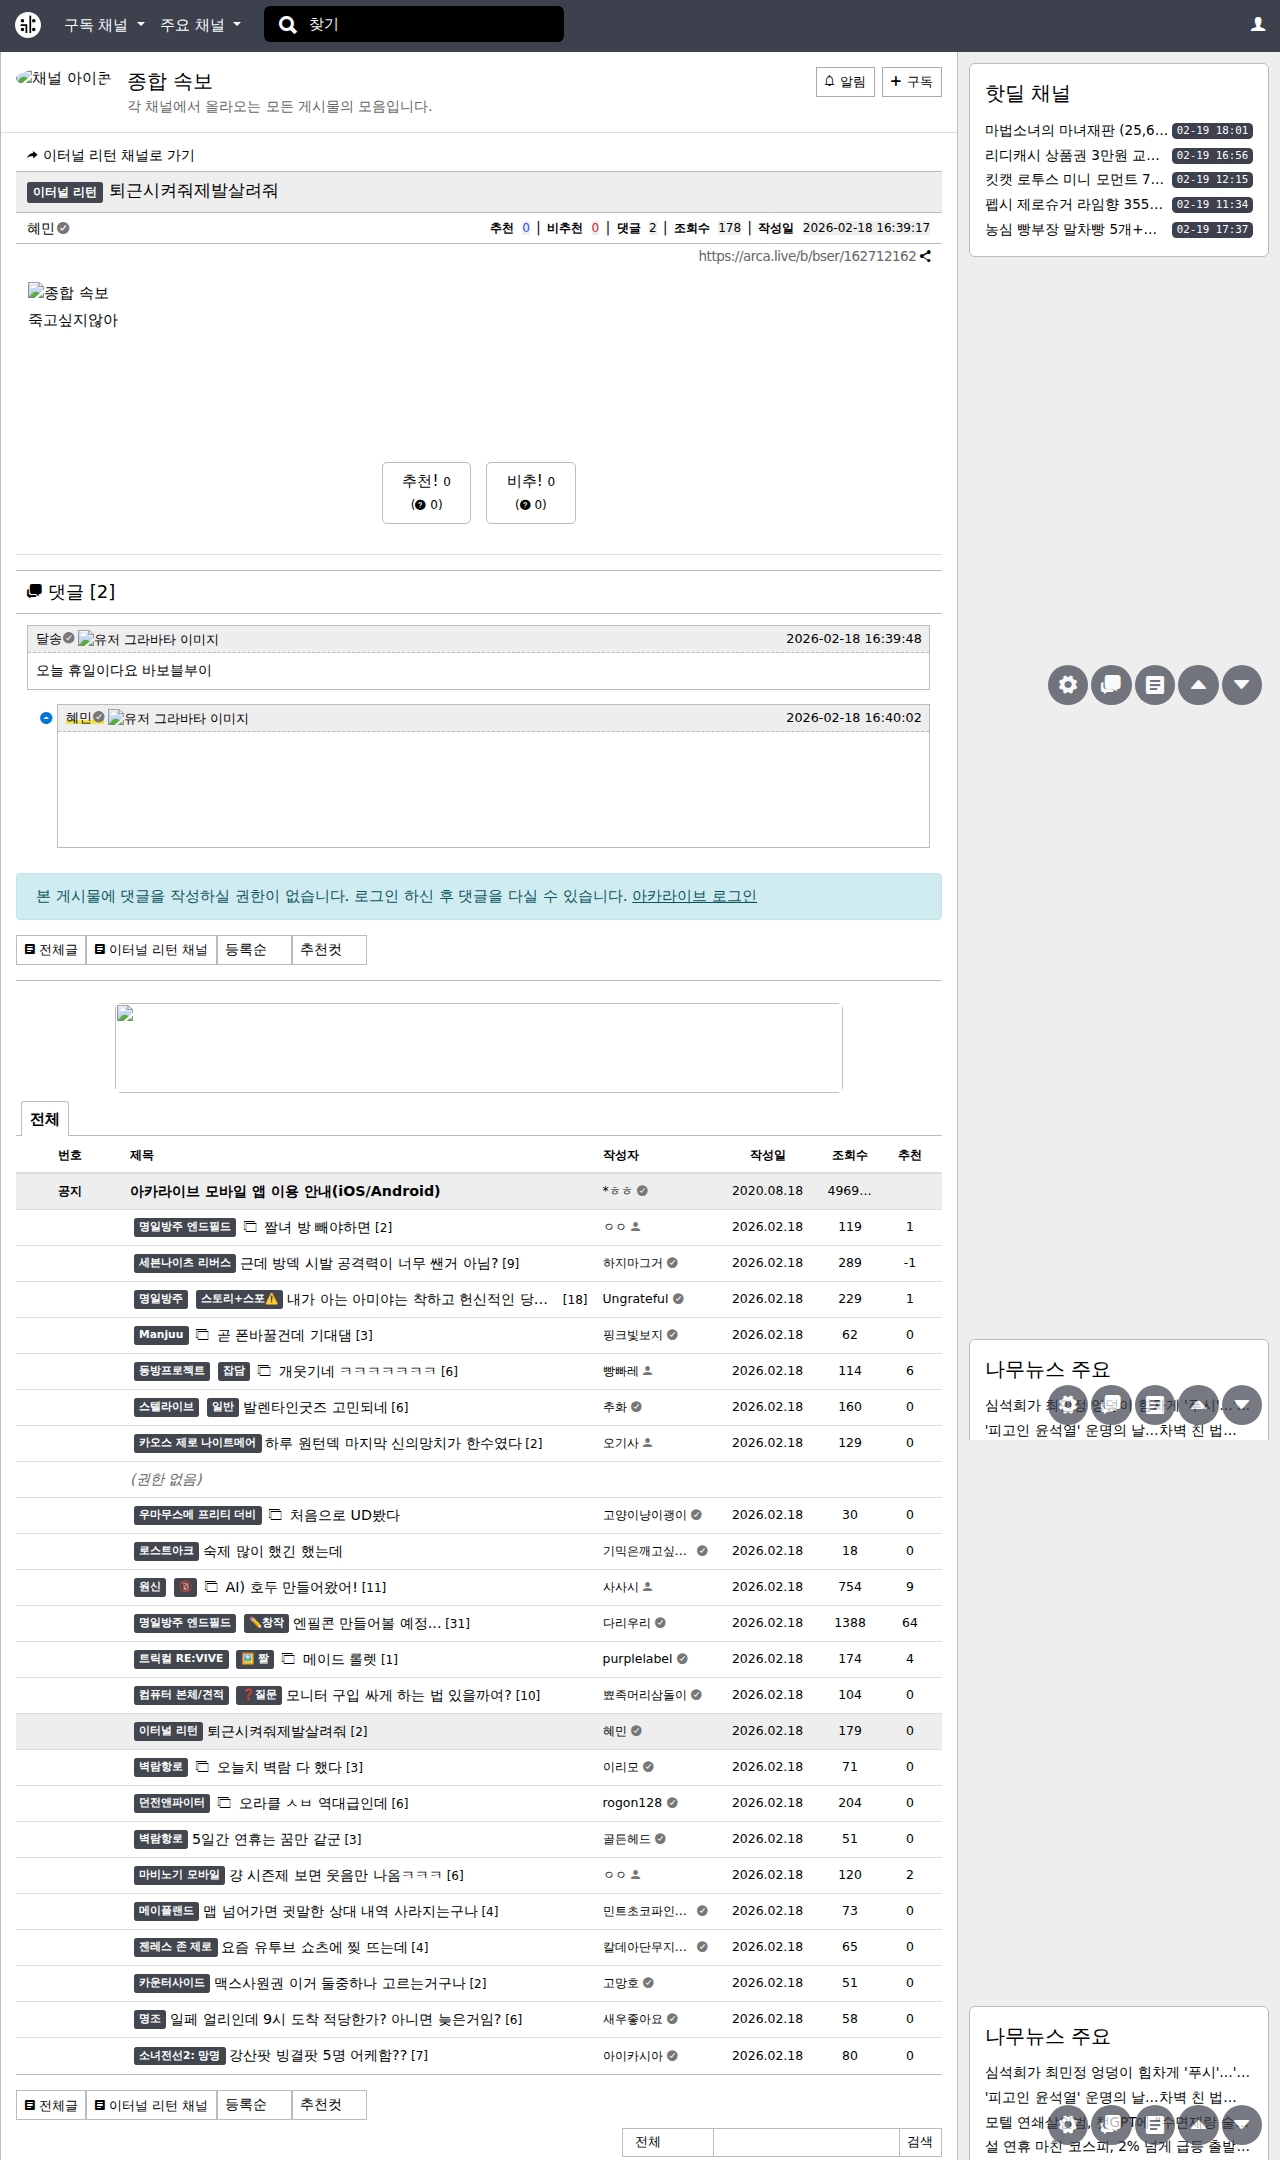Open the bottom 등록순 sort dropdown

click(x=254, y=2105)
